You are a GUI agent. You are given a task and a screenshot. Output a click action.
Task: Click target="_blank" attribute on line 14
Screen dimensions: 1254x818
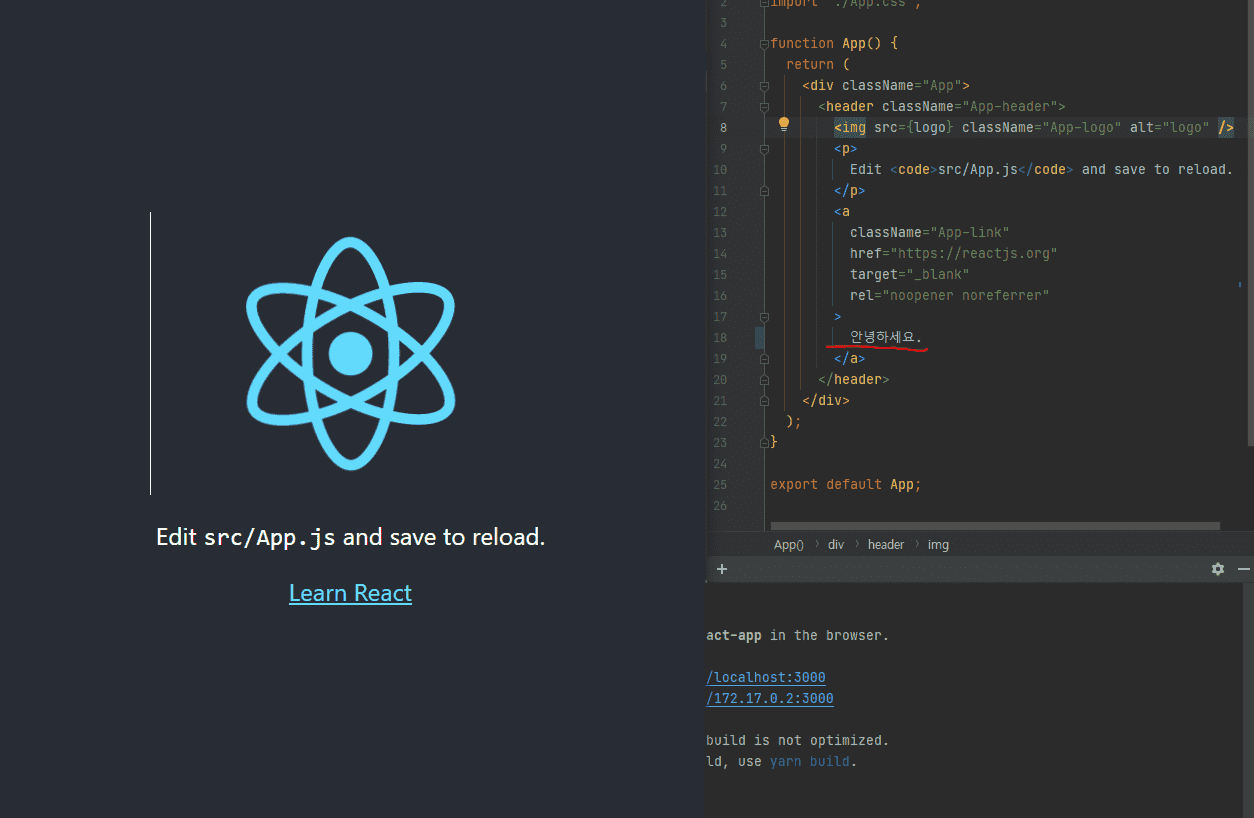(909, 274)
